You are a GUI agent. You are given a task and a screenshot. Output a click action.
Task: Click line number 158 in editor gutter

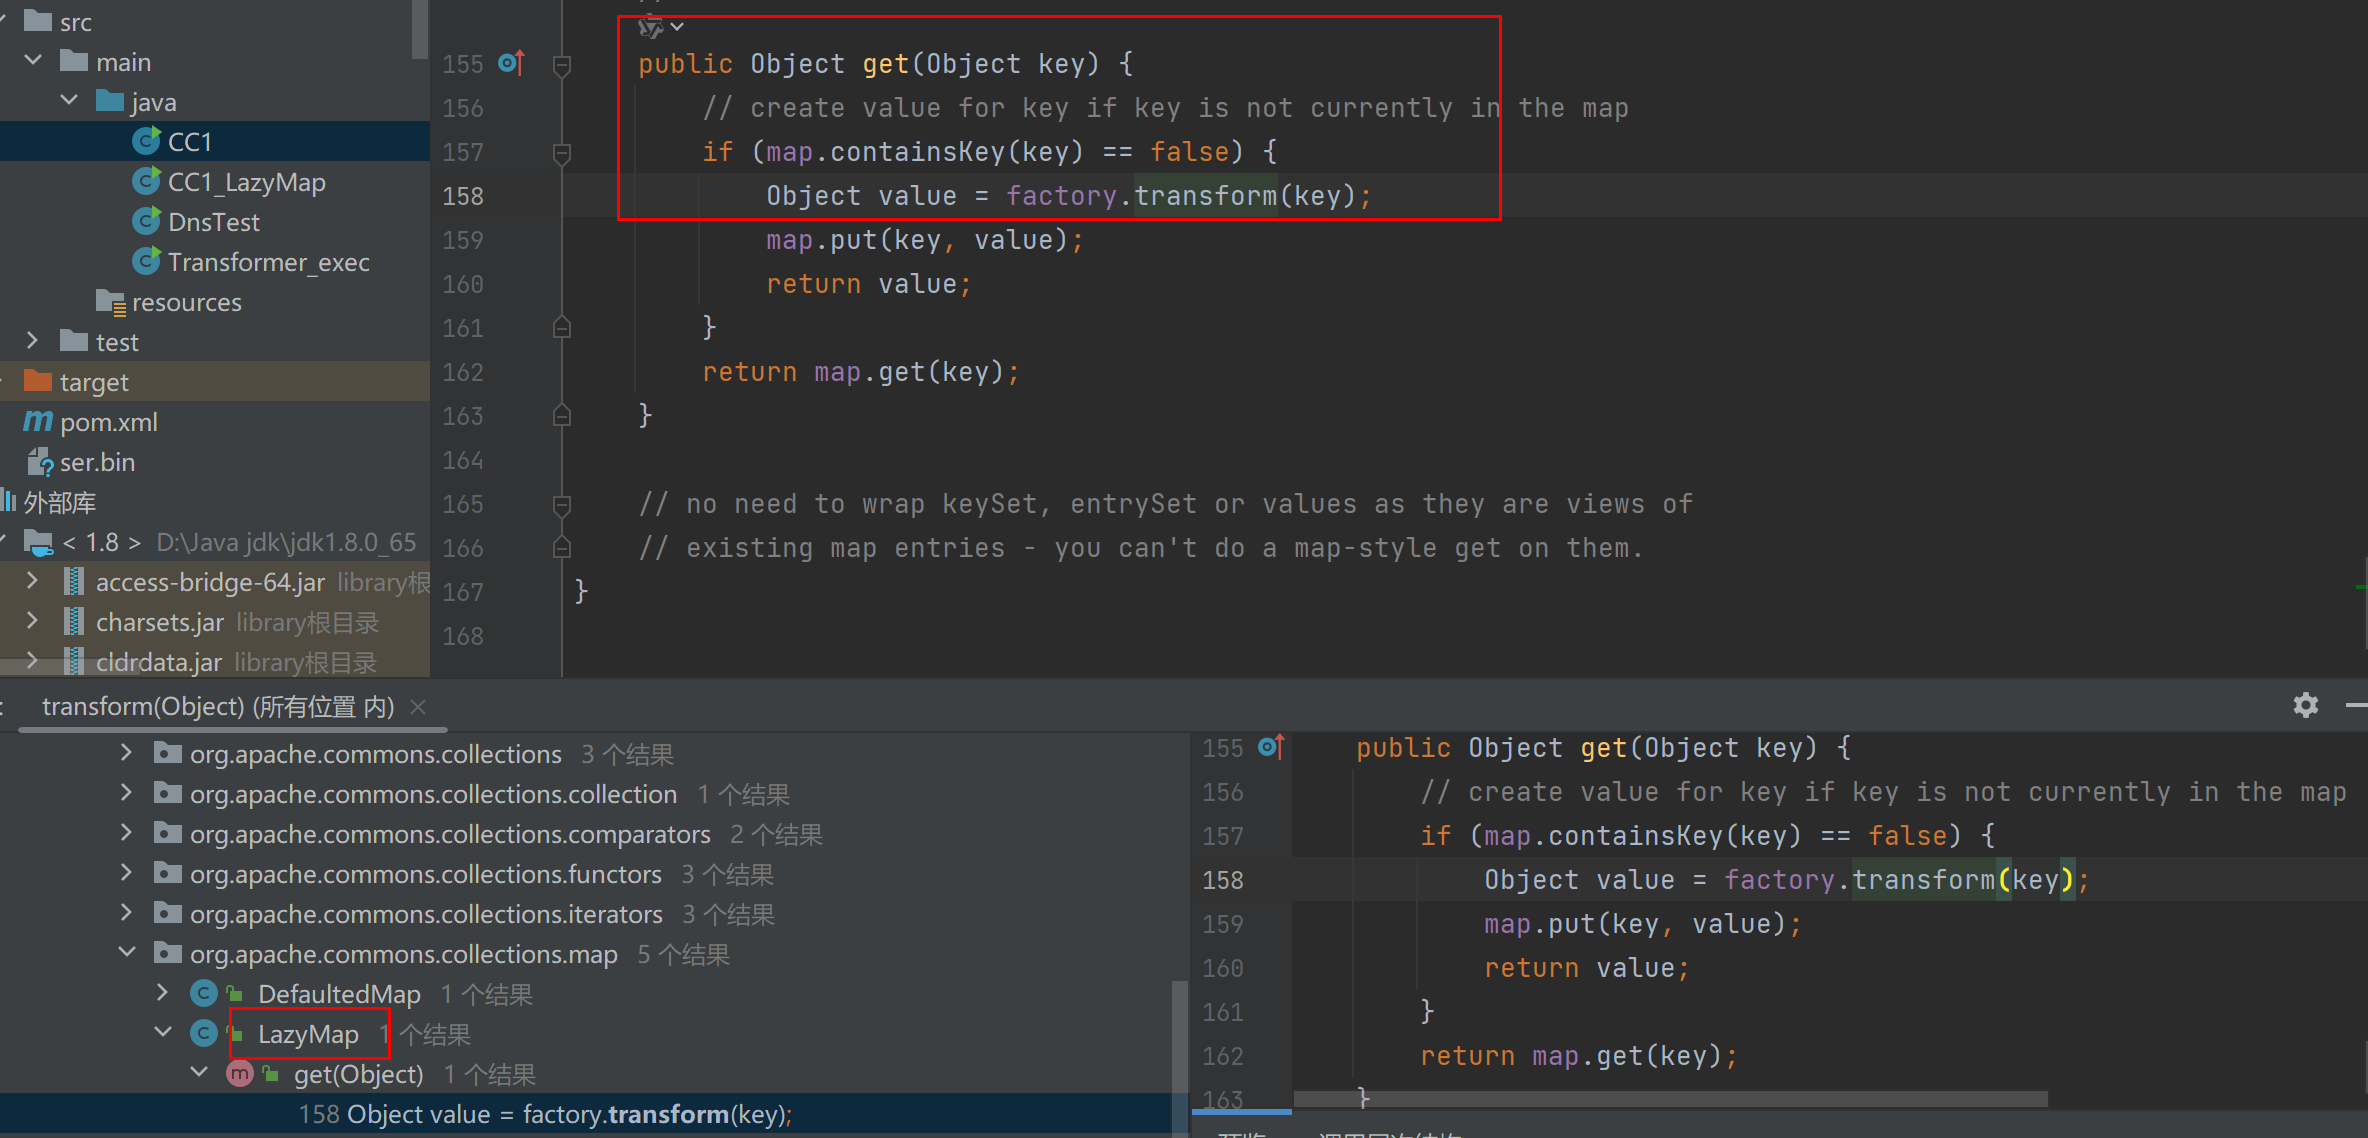463,196
